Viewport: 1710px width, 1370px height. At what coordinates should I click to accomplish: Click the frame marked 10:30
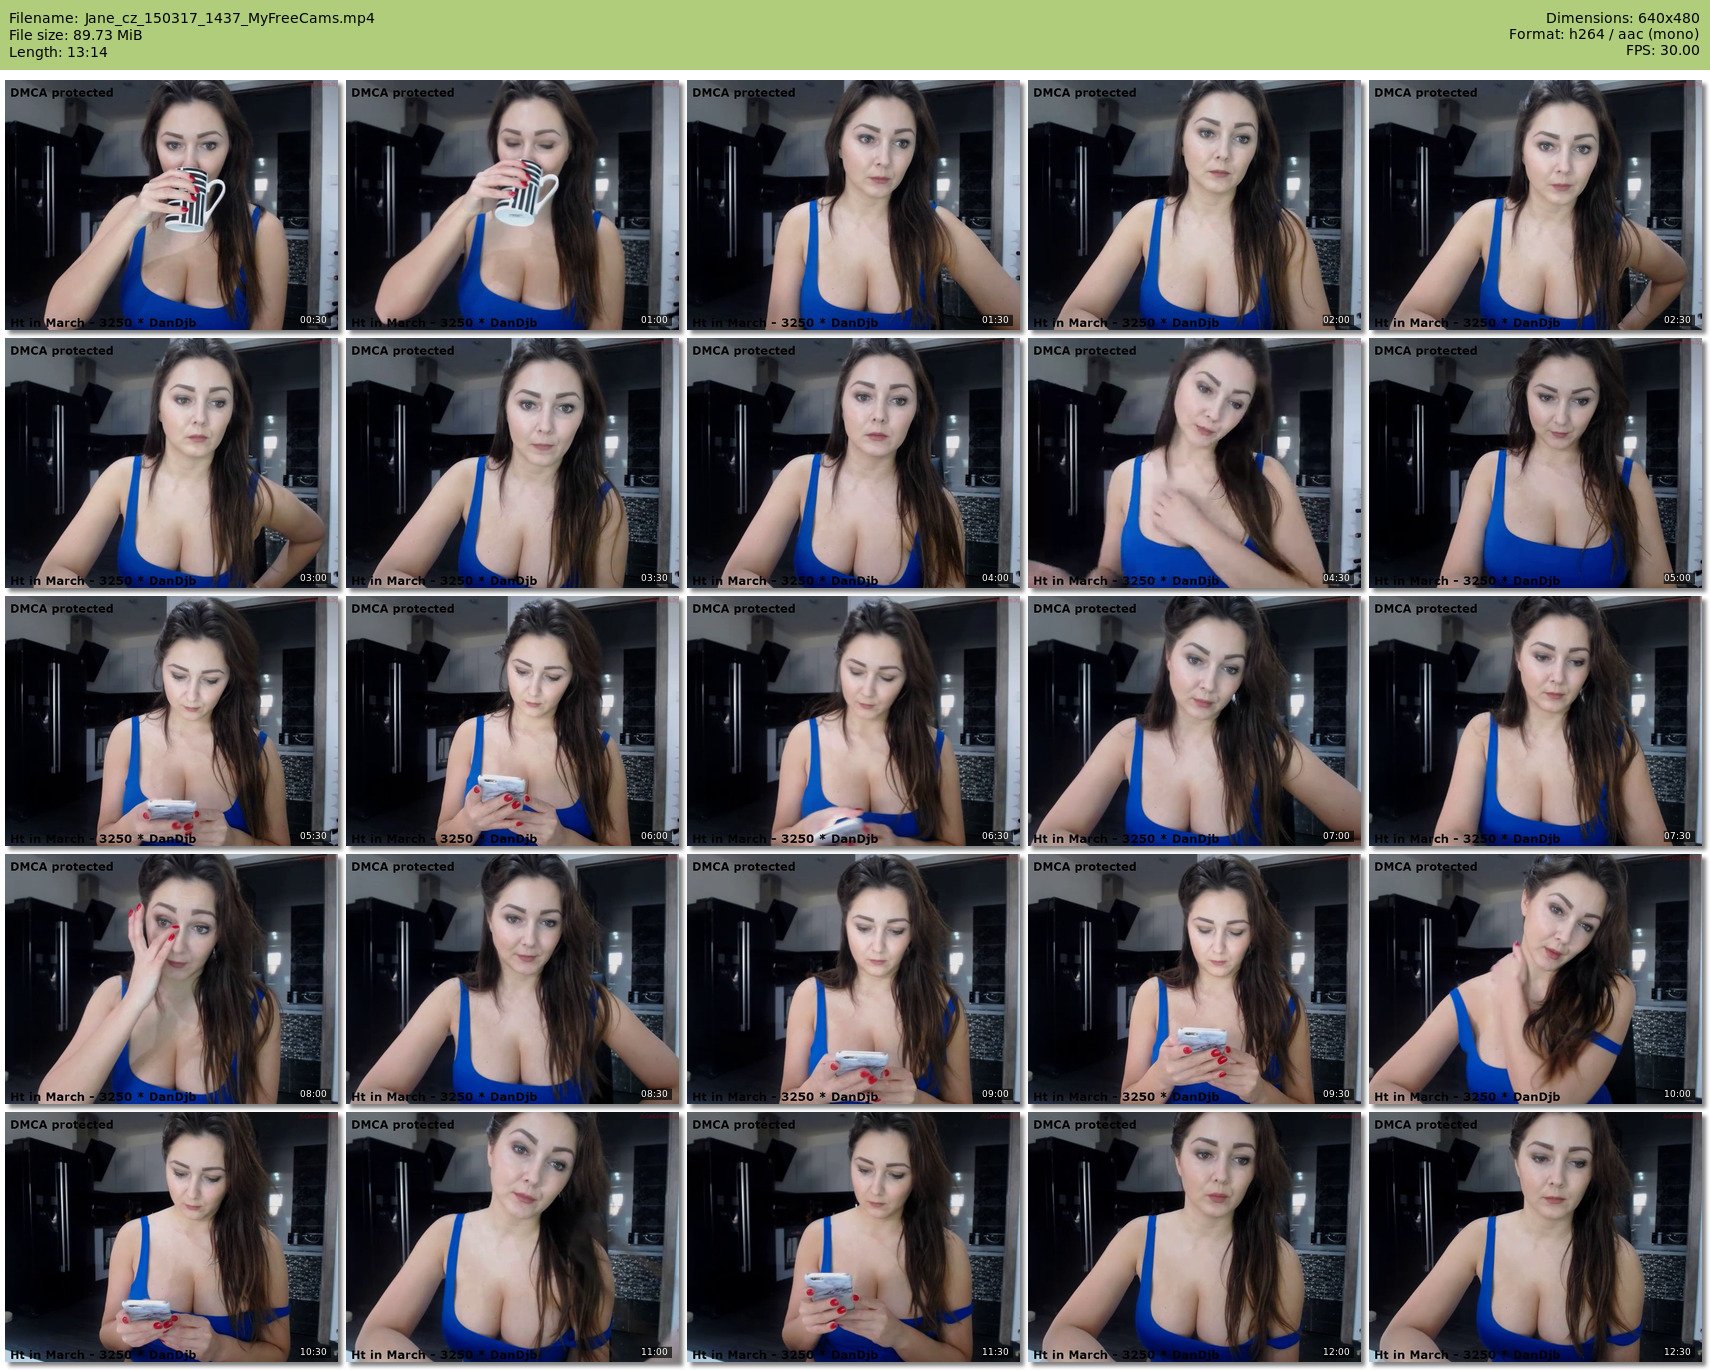click(x=171, y=1237)
